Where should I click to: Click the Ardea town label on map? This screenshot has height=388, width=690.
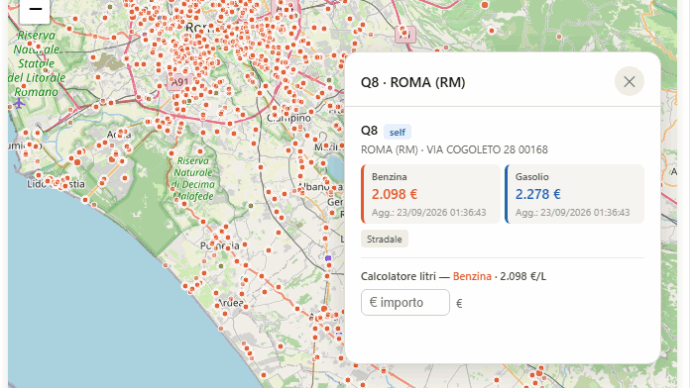tap(231, 303)
